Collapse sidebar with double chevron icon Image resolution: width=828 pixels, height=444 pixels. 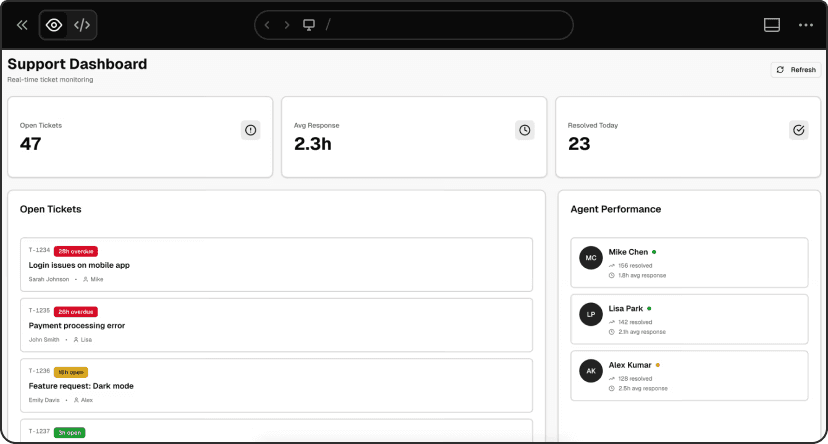pyautogui.click(x=22, y=25)
